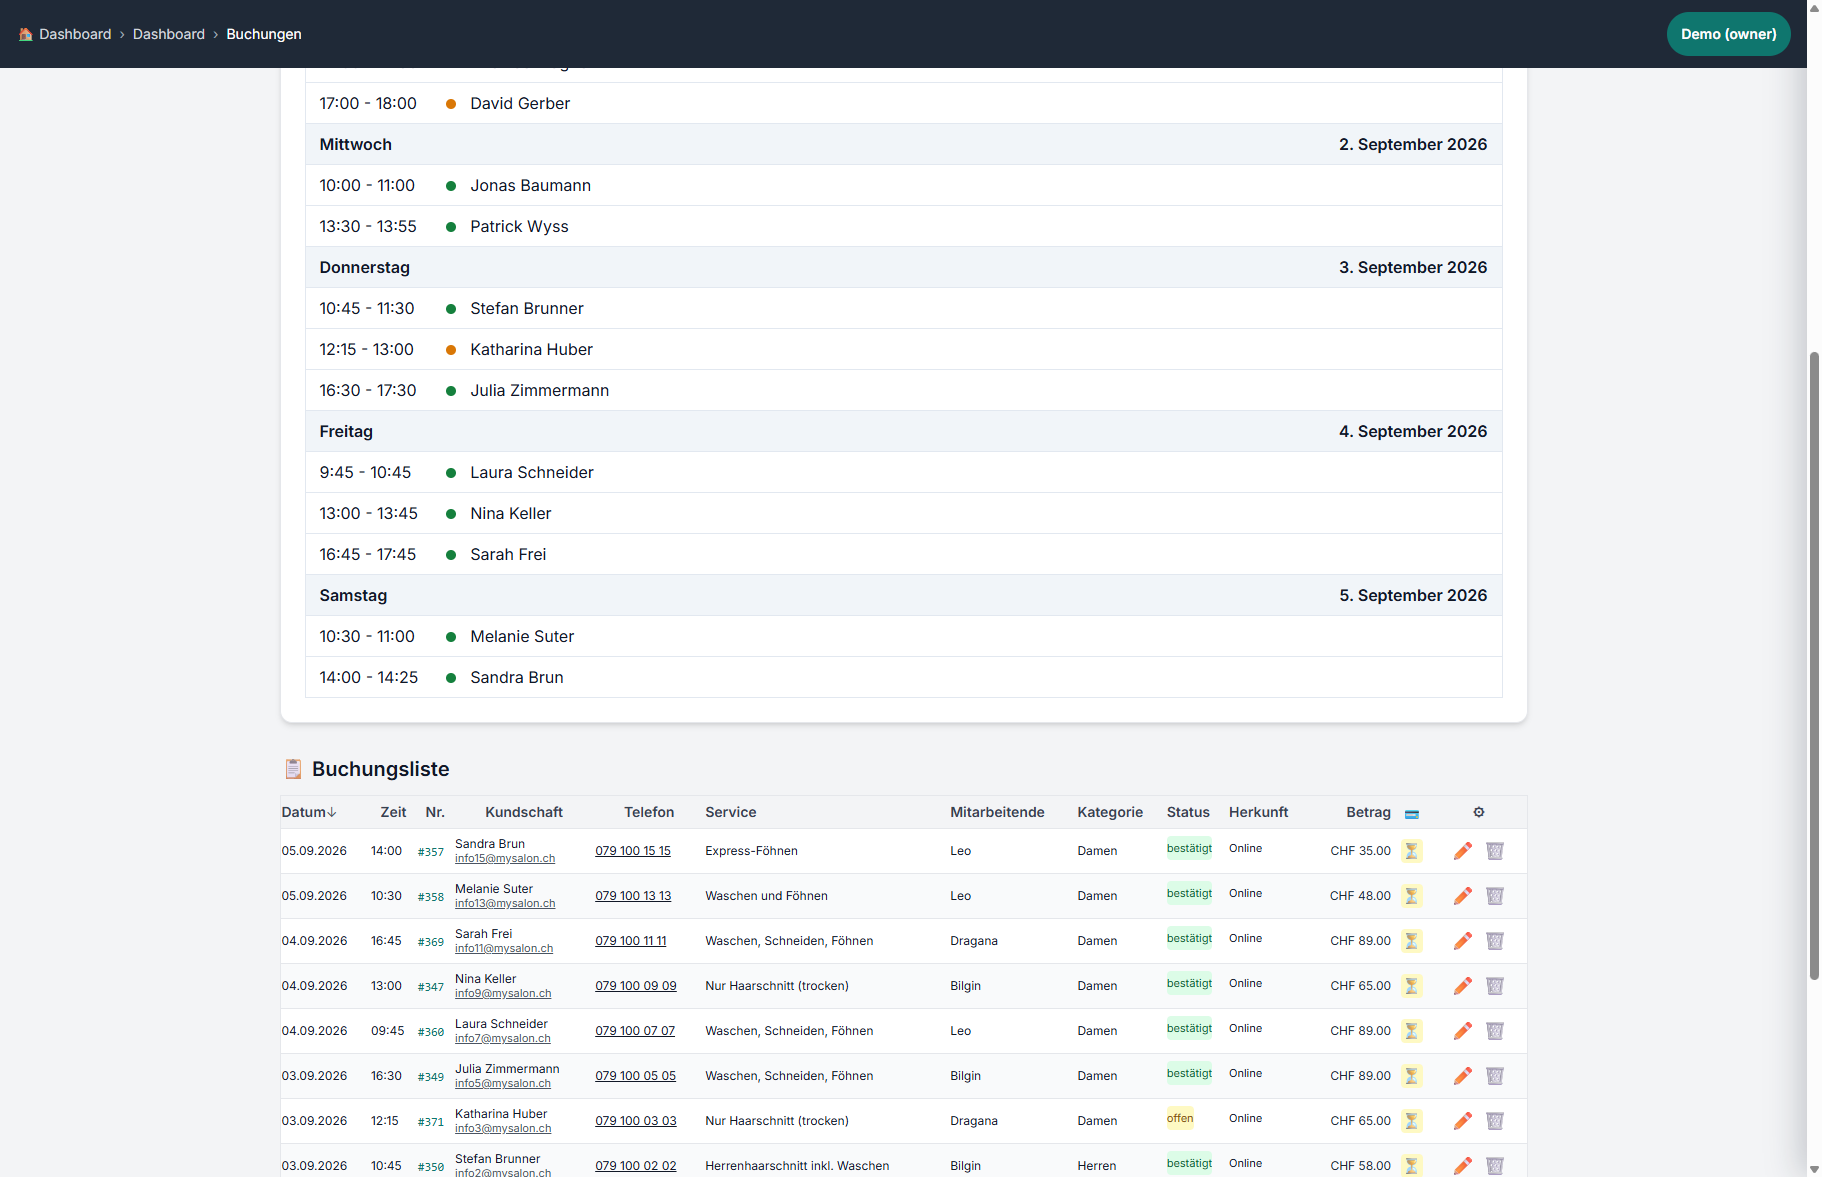This screenshot has height=1177, width=1822.
Task: Click the home icon in breadcrumb
Action: pos(26,34)
